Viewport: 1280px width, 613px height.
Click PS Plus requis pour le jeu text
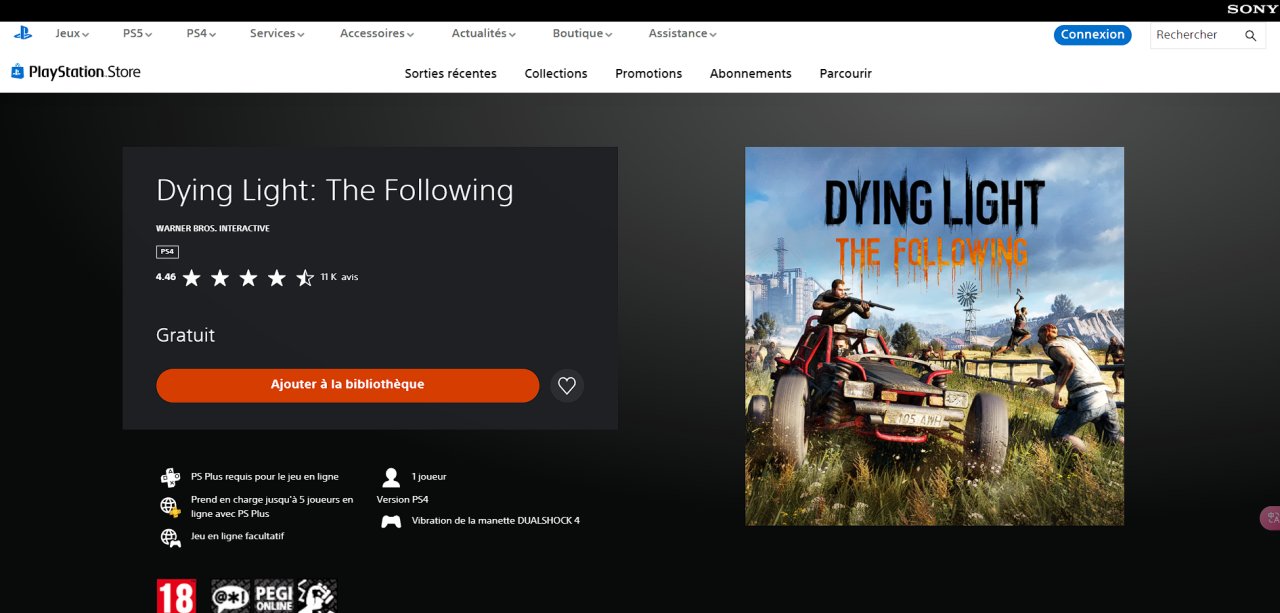[x=264, y=477]
